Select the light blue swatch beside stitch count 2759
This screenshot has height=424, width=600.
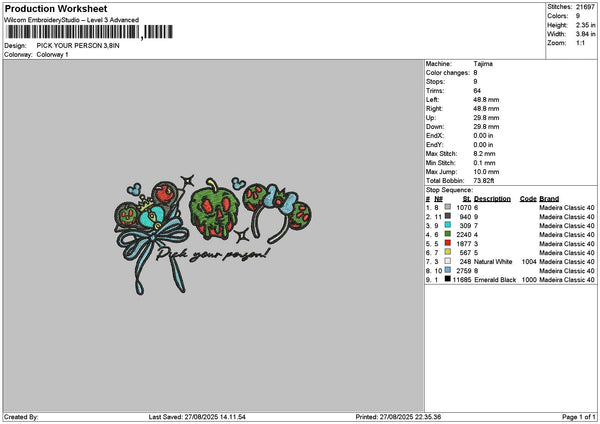coord(447,270)
